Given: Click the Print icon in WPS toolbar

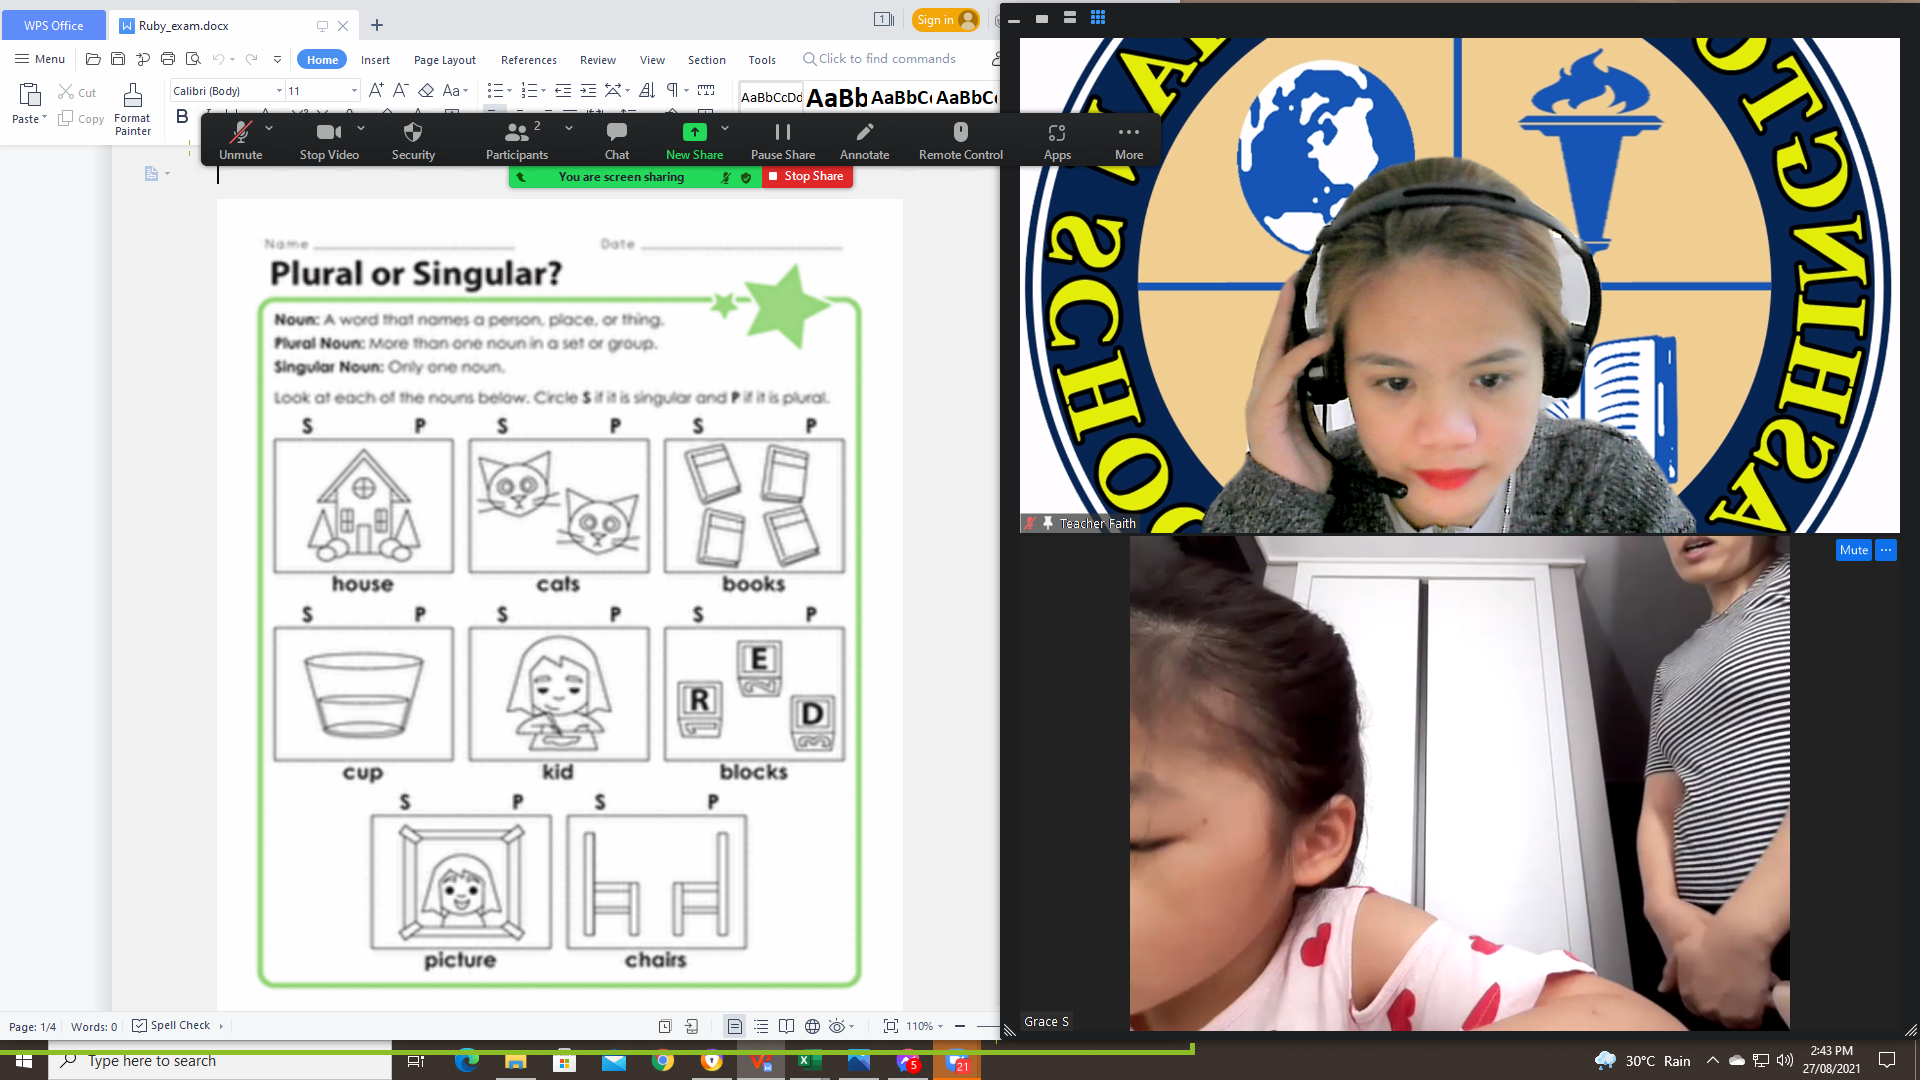Looking at the screenshot, I should [x=168, y=59].
